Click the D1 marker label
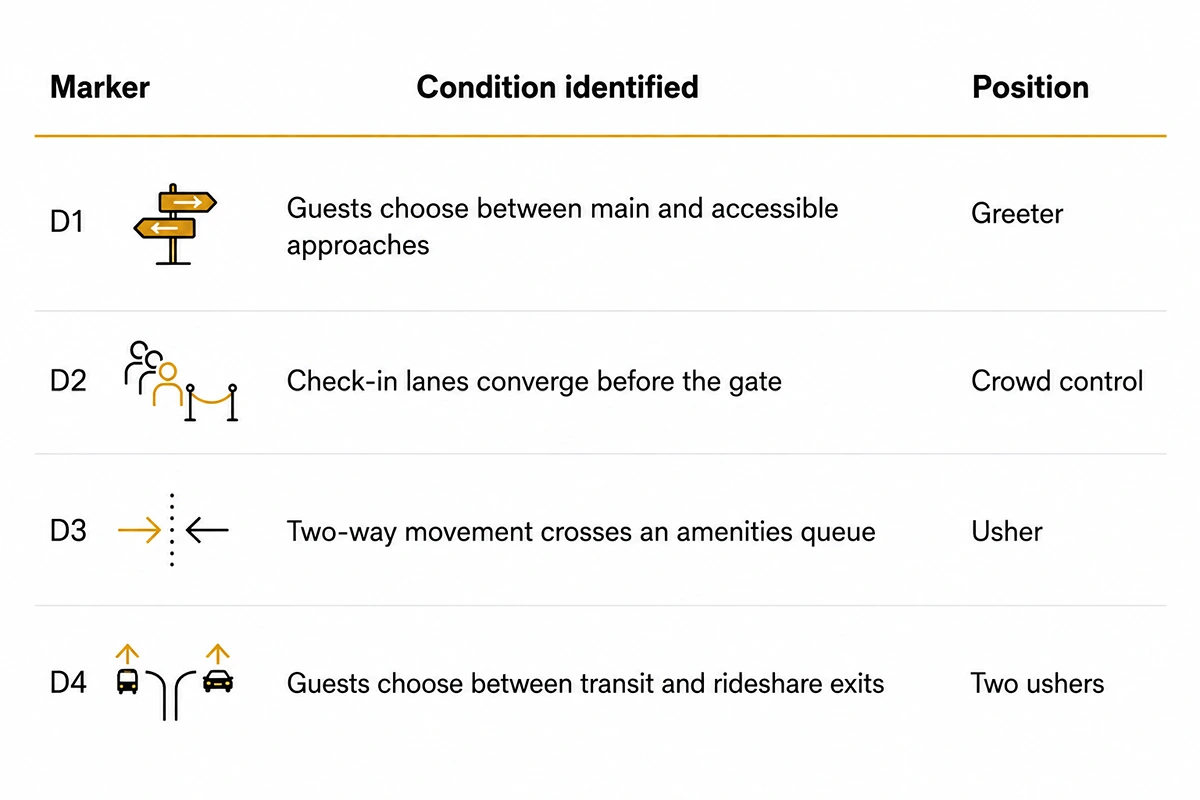Viewport: 1200px width, 800px height. 67,222
